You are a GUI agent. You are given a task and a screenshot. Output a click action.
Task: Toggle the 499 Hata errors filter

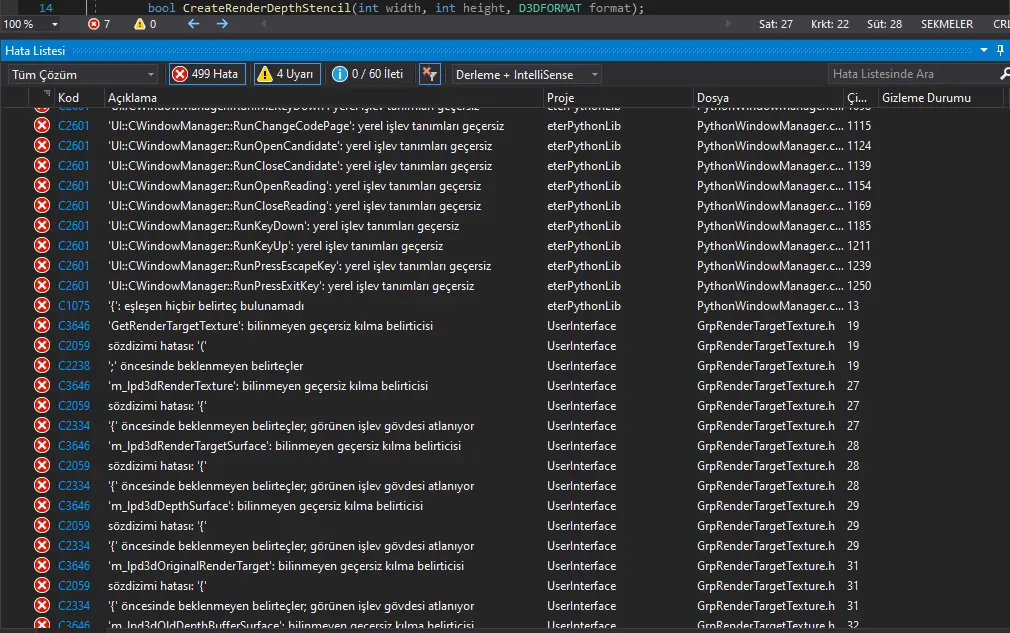click(x=207, y=74)
